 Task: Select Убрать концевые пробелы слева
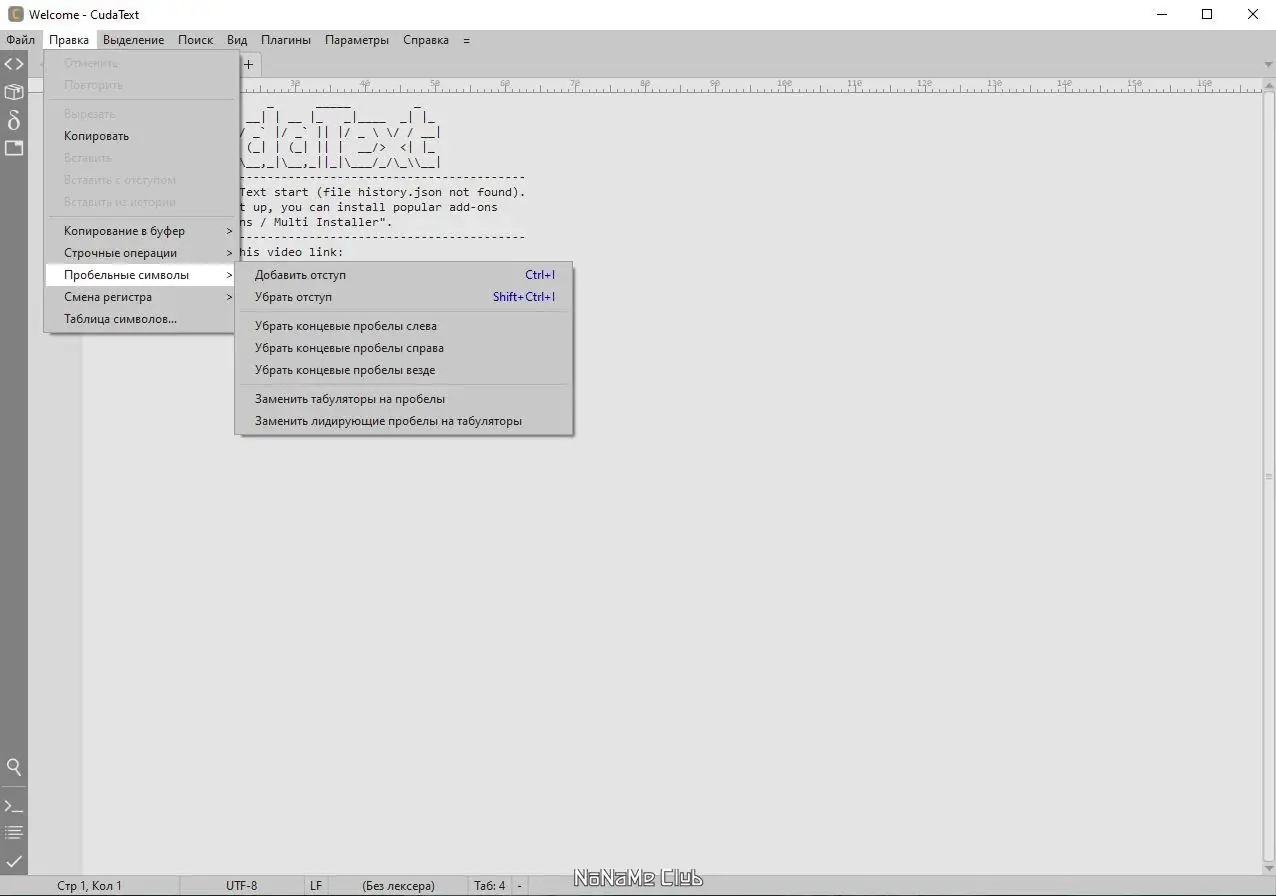[x=404, y=326]
